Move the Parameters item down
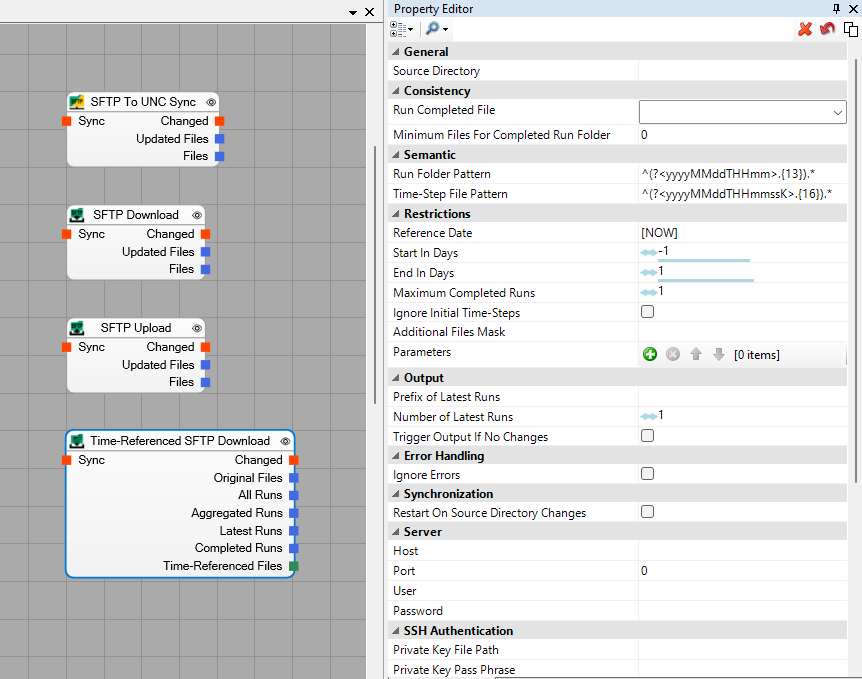The width and height of the screenshot is (862, 679). coord(719,355)
